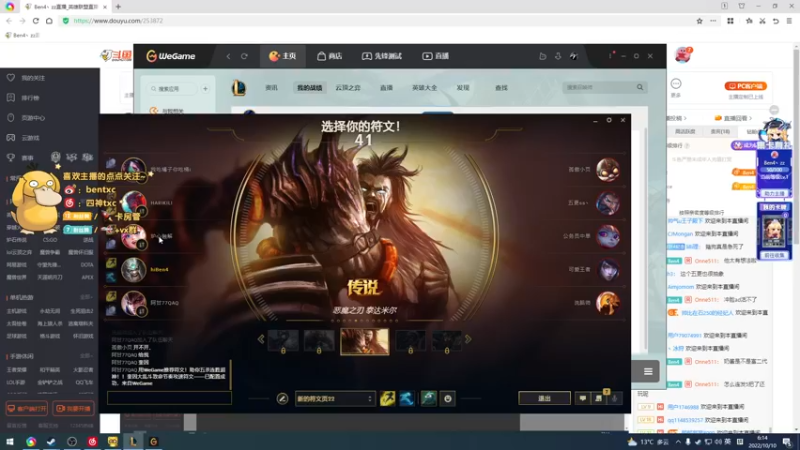Image resolution: width=800 pixels, height=450 pixels.
Task: Open Windows Start menu
Action: tap(10, 442)
